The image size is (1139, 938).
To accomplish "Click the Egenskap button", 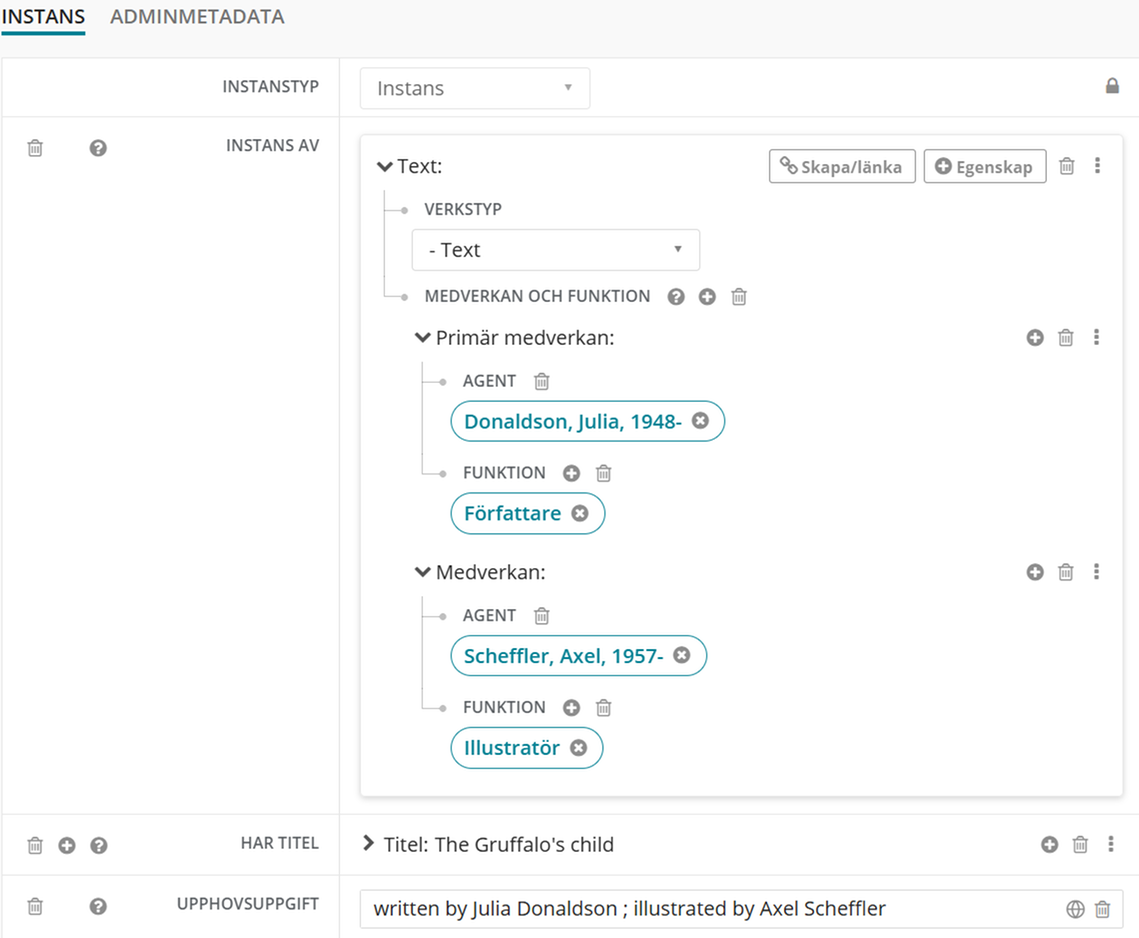I will coord(984,167).
